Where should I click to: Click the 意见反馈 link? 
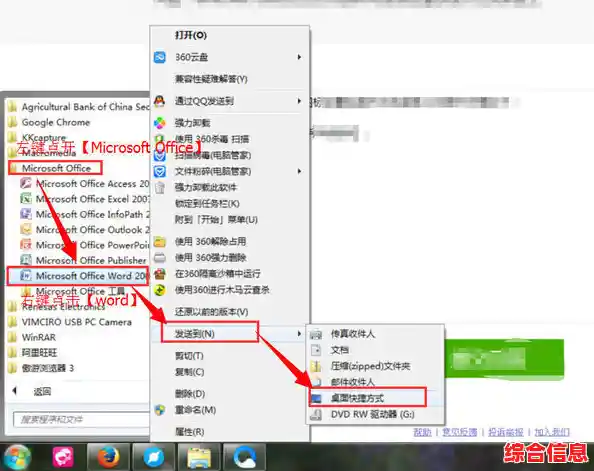coord(460,432)
